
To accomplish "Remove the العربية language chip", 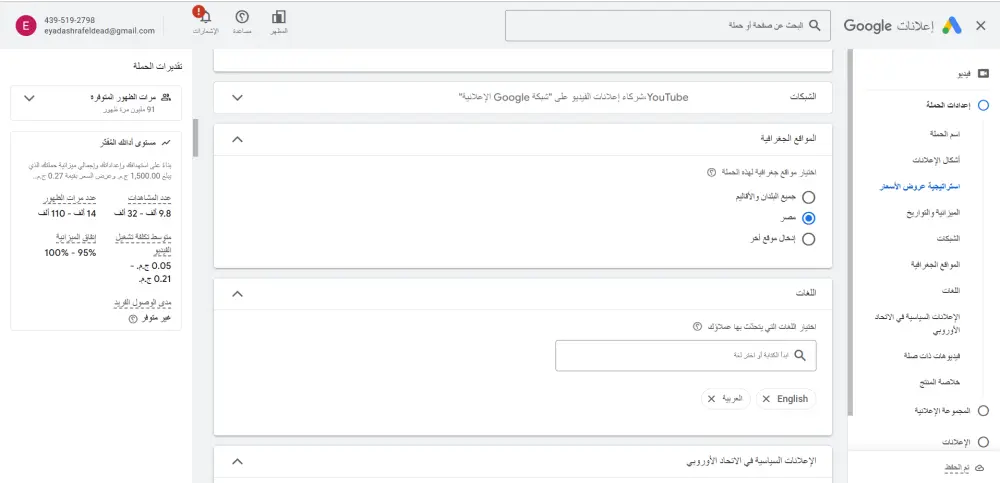I will pos(711,398).
